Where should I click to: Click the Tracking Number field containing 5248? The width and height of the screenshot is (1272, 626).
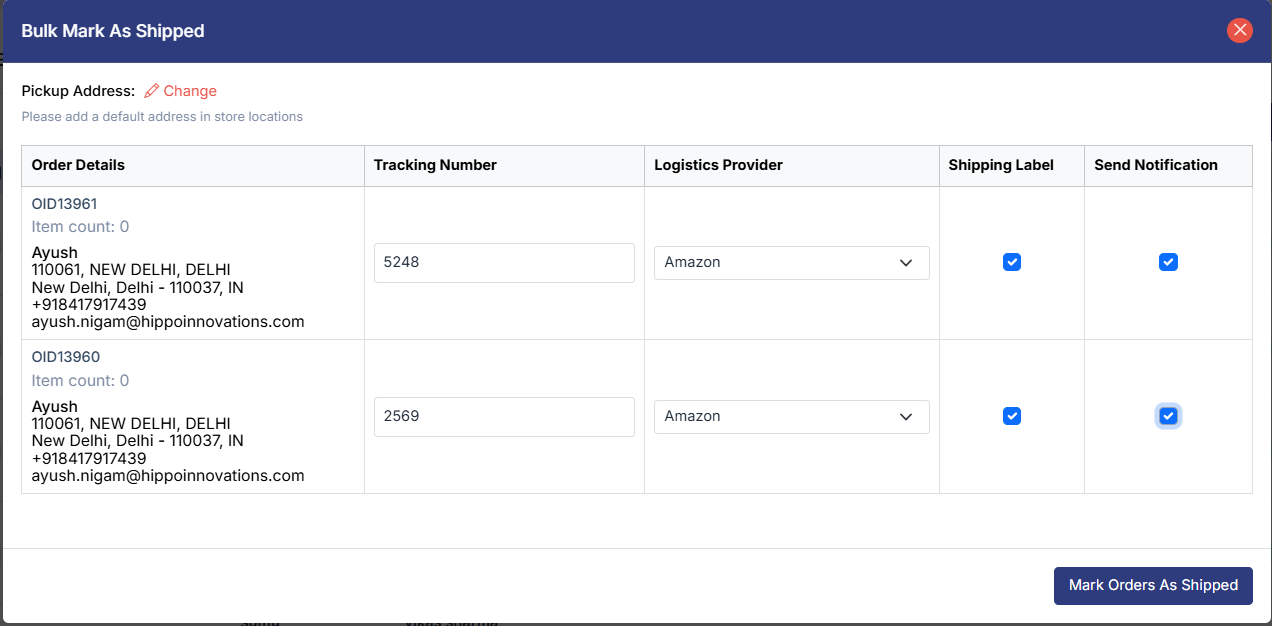point(504,262)
